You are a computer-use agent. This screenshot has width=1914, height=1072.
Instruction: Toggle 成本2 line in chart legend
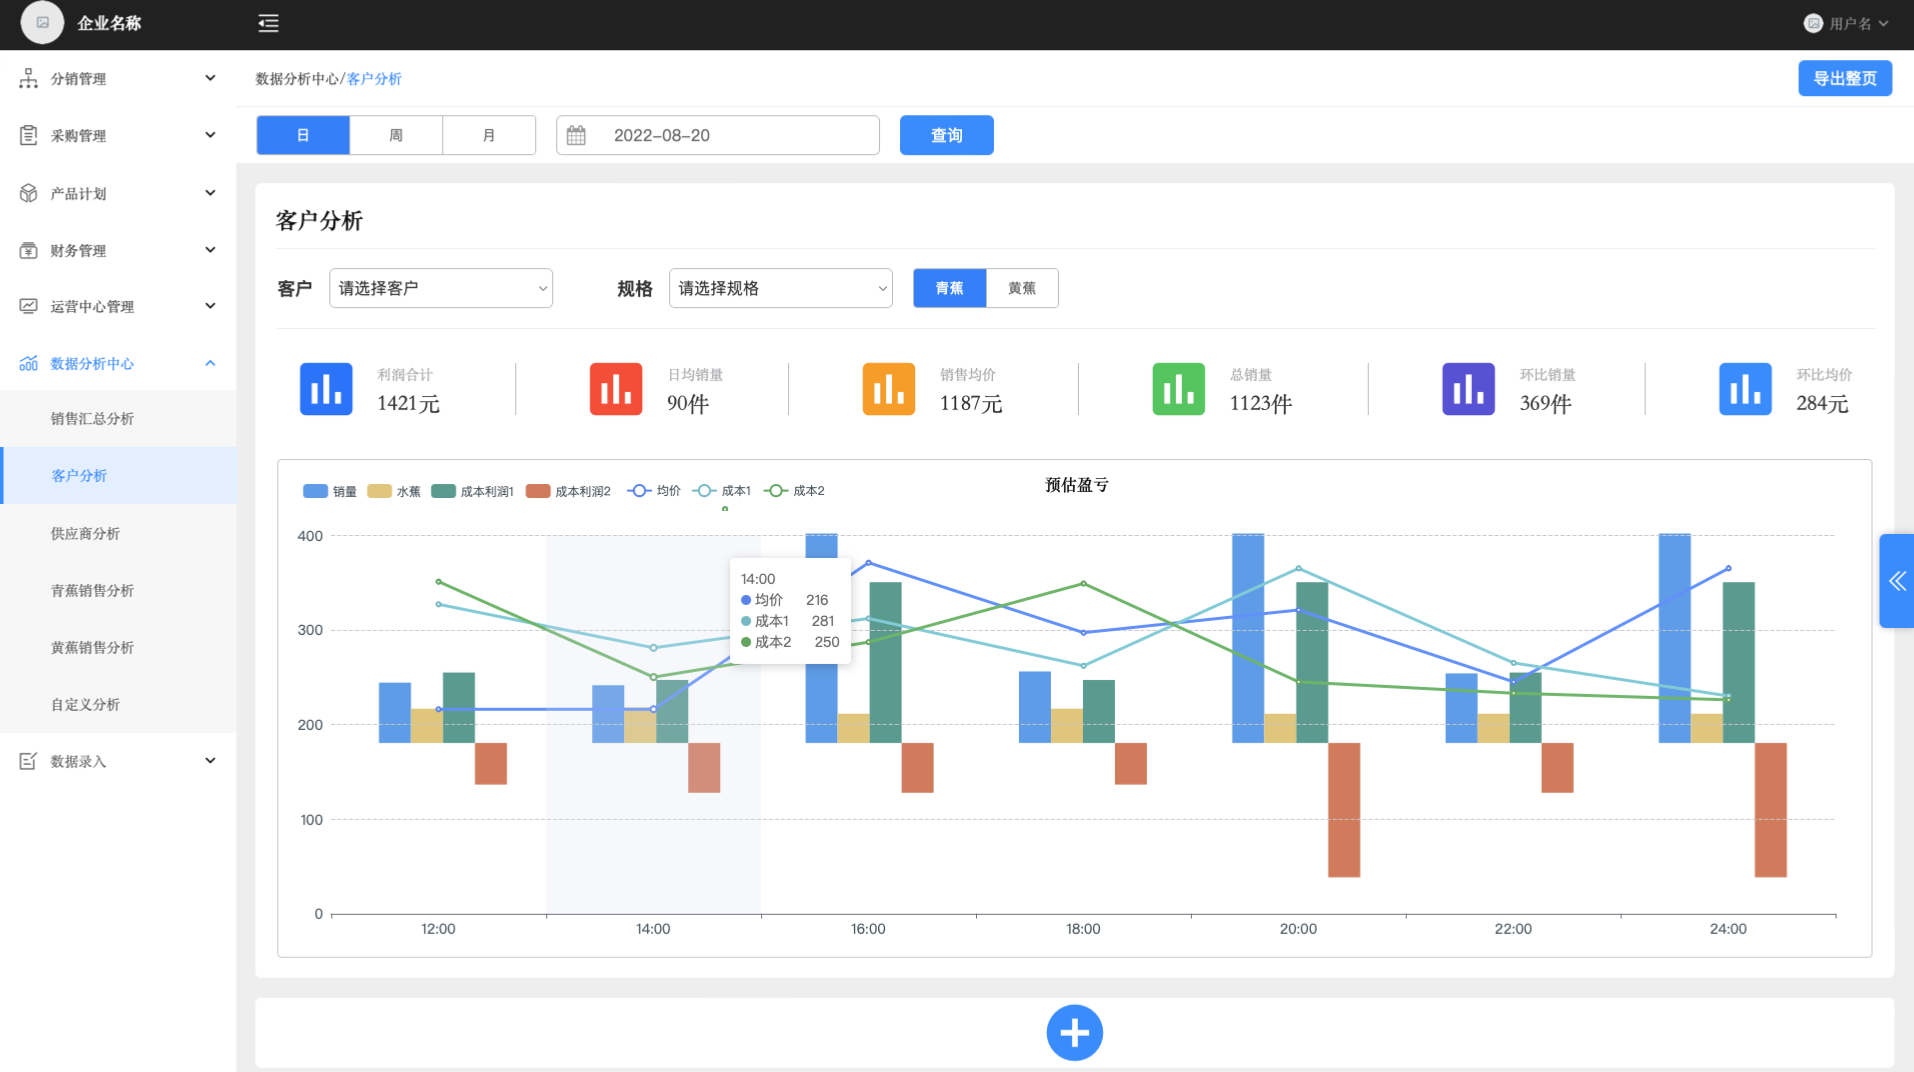(795, 491)
